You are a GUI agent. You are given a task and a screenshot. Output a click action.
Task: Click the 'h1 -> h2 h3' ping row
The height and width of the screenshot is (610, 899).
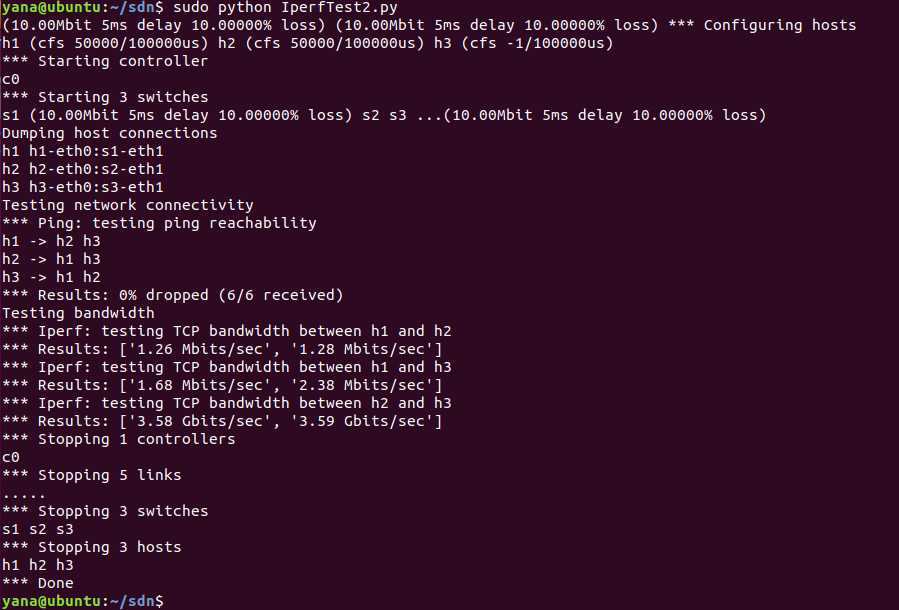coord(51,241)
